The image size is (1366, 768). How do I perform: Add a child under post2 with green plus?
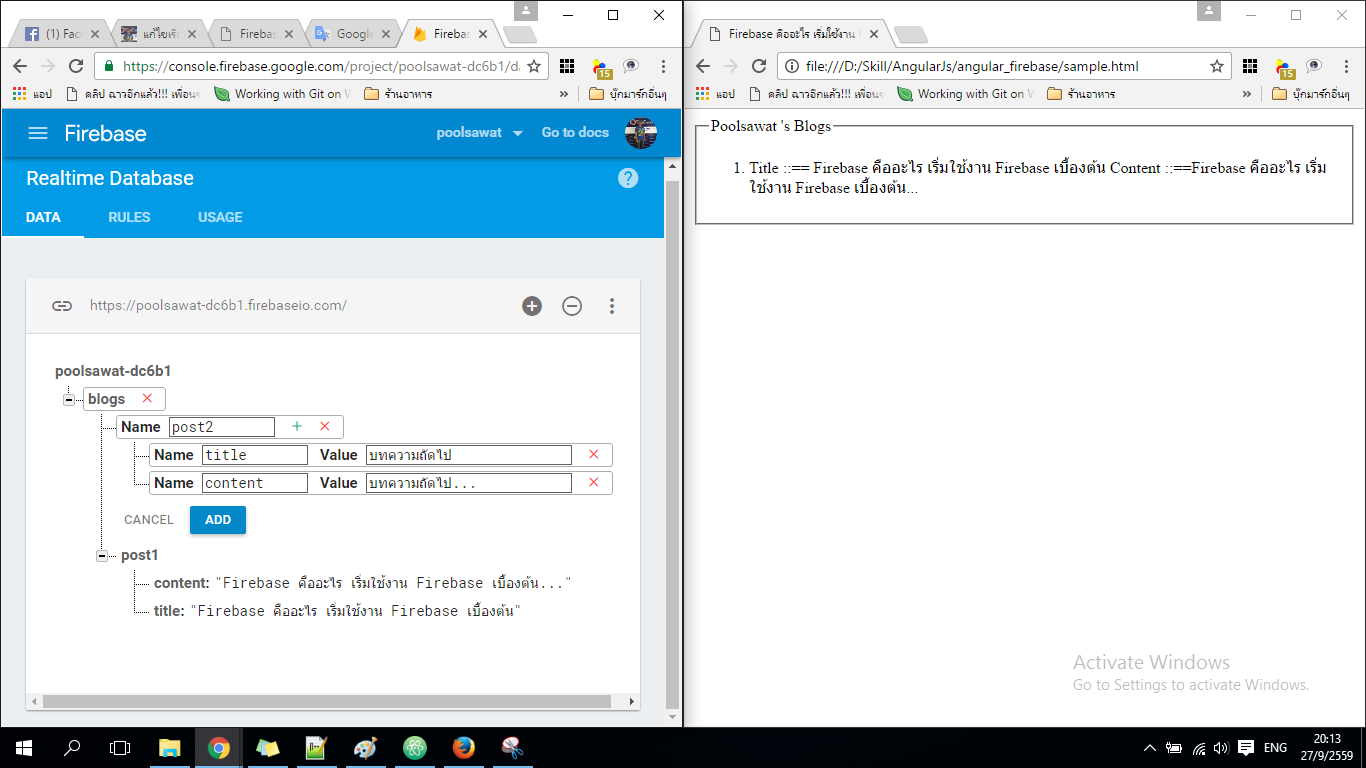point(296,426)
